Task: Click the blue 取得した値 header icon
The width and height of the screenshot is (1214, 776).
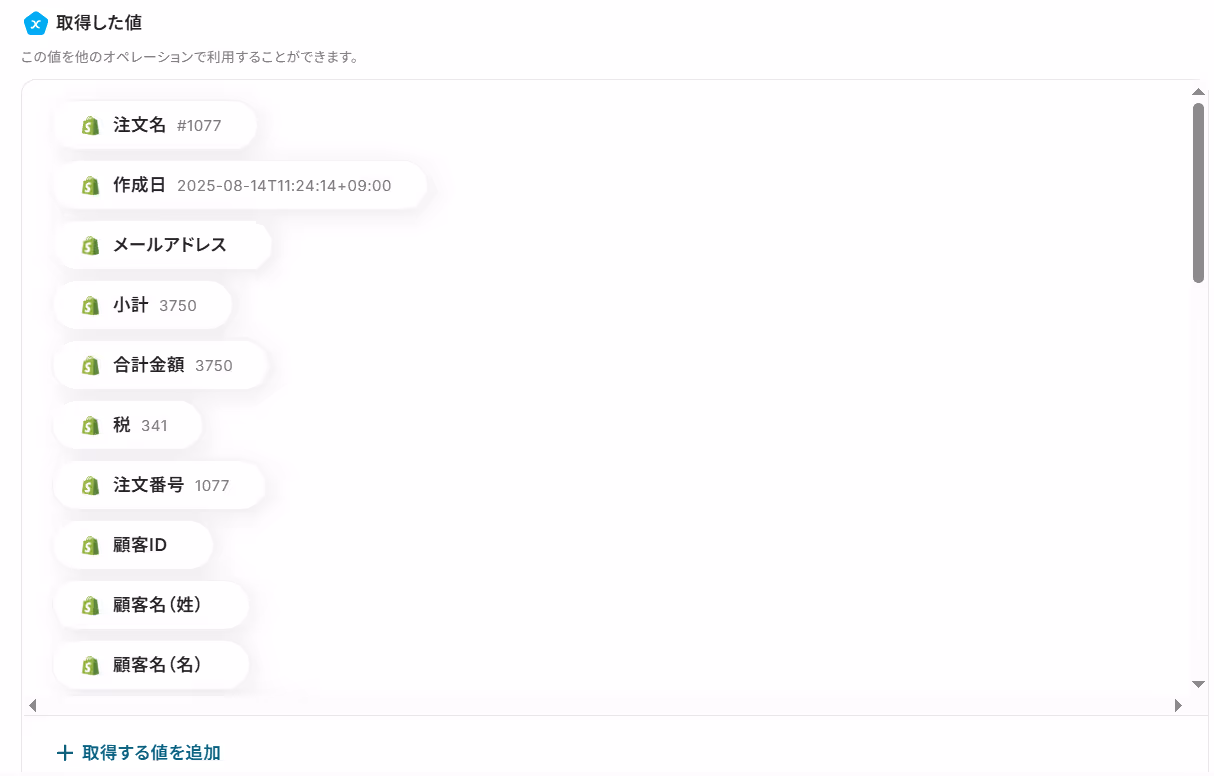Action: [36, 22]
